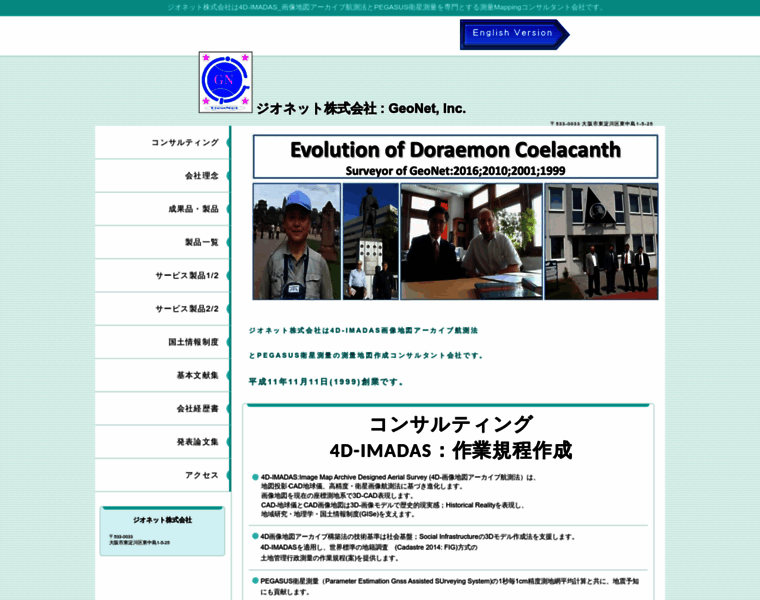Go to サービス製品1/2 page
Image resolution: width=760 pixels, height=600 pixels.
click(x=162, y=275)
